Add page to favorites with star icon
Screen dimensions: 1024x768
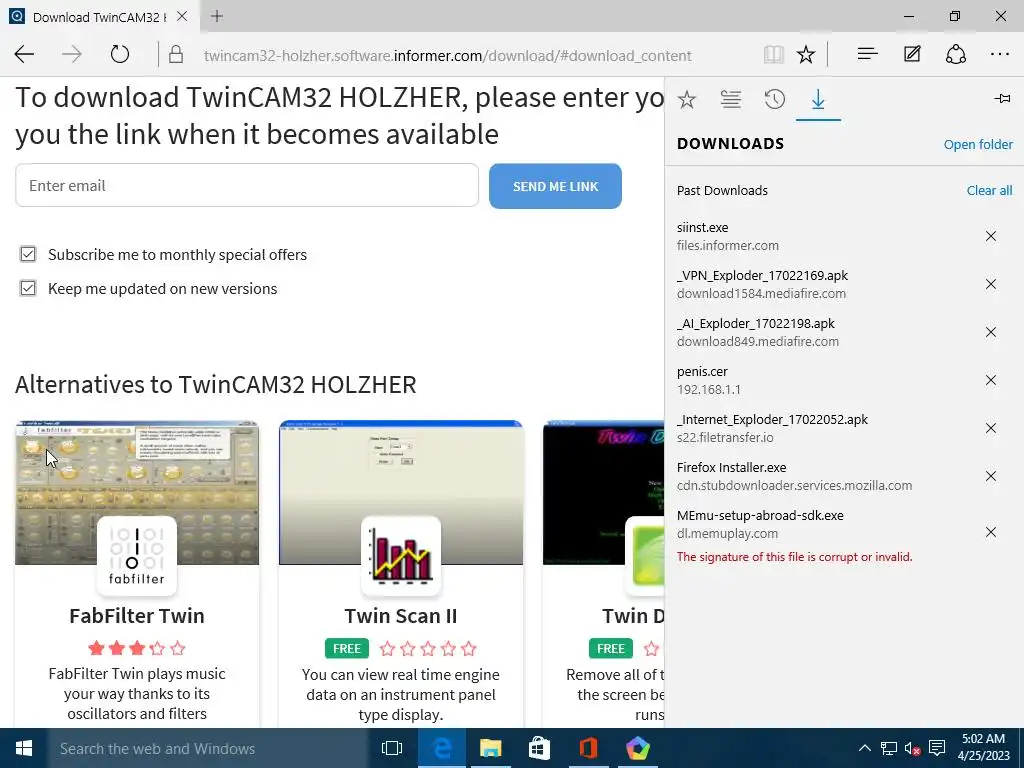[806, 54]
